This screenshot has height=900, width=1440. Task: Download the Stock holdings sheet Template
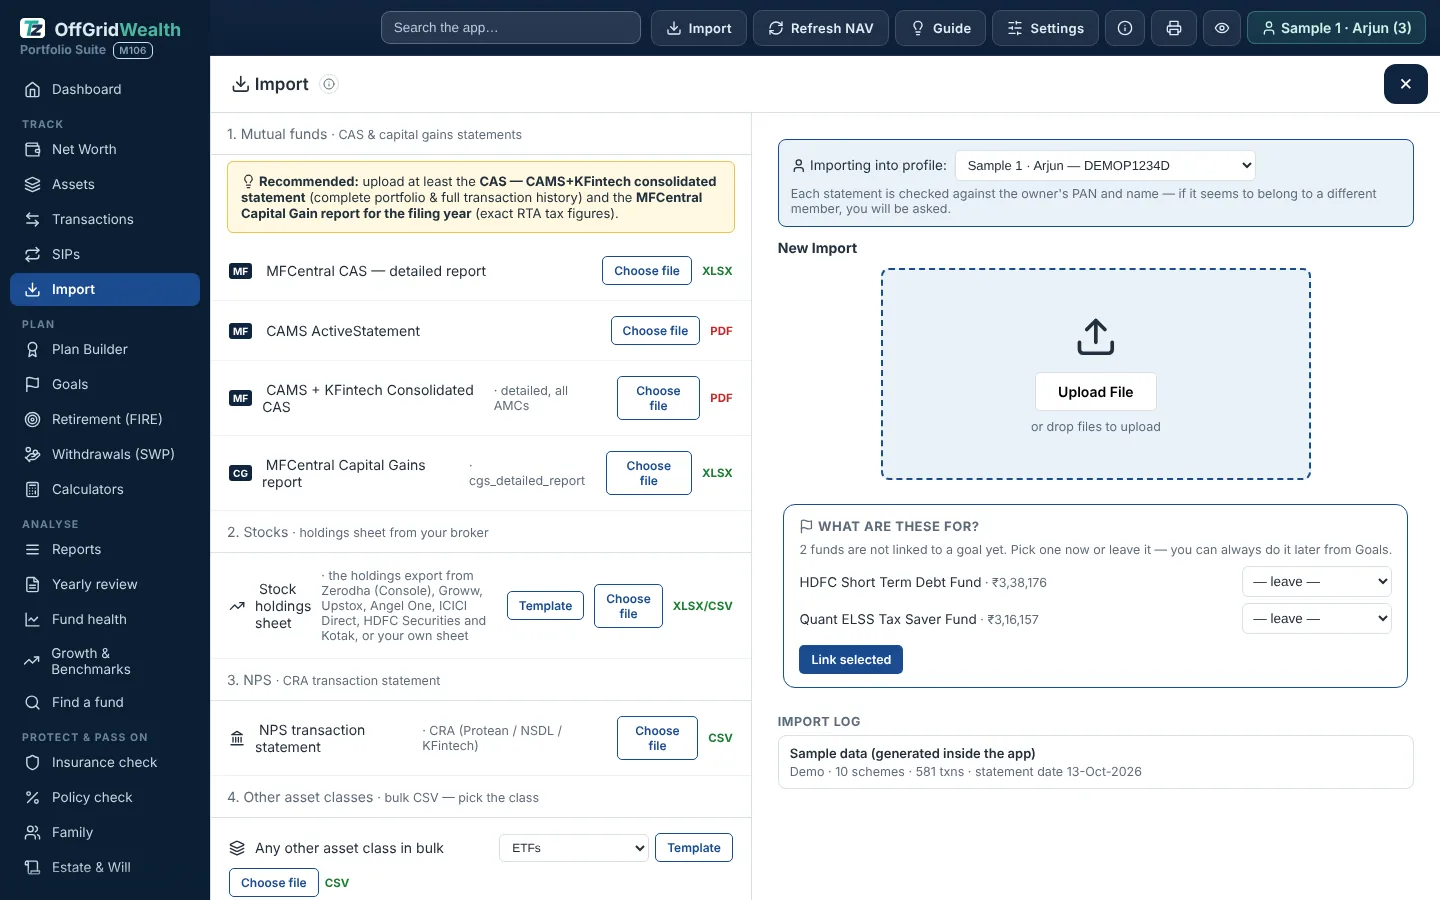(x=546, y=606)
